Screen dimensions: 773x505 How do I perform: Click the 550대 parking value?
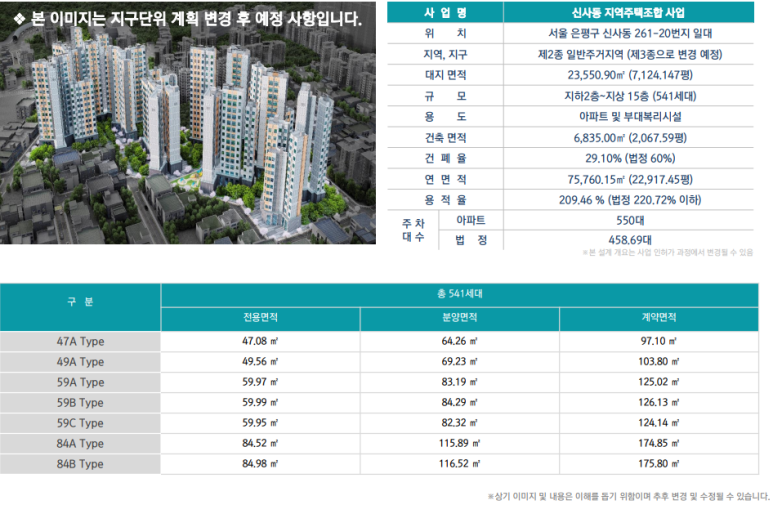[630, 220]
